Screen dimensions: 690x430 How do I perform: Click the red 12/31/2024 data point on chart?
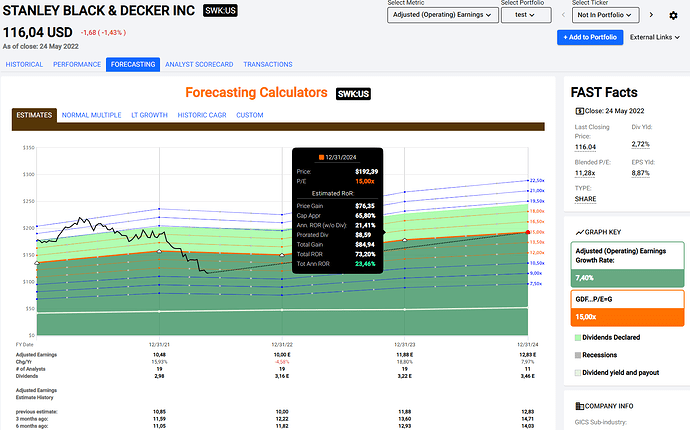pyautogui.click(x=526, y=233)
